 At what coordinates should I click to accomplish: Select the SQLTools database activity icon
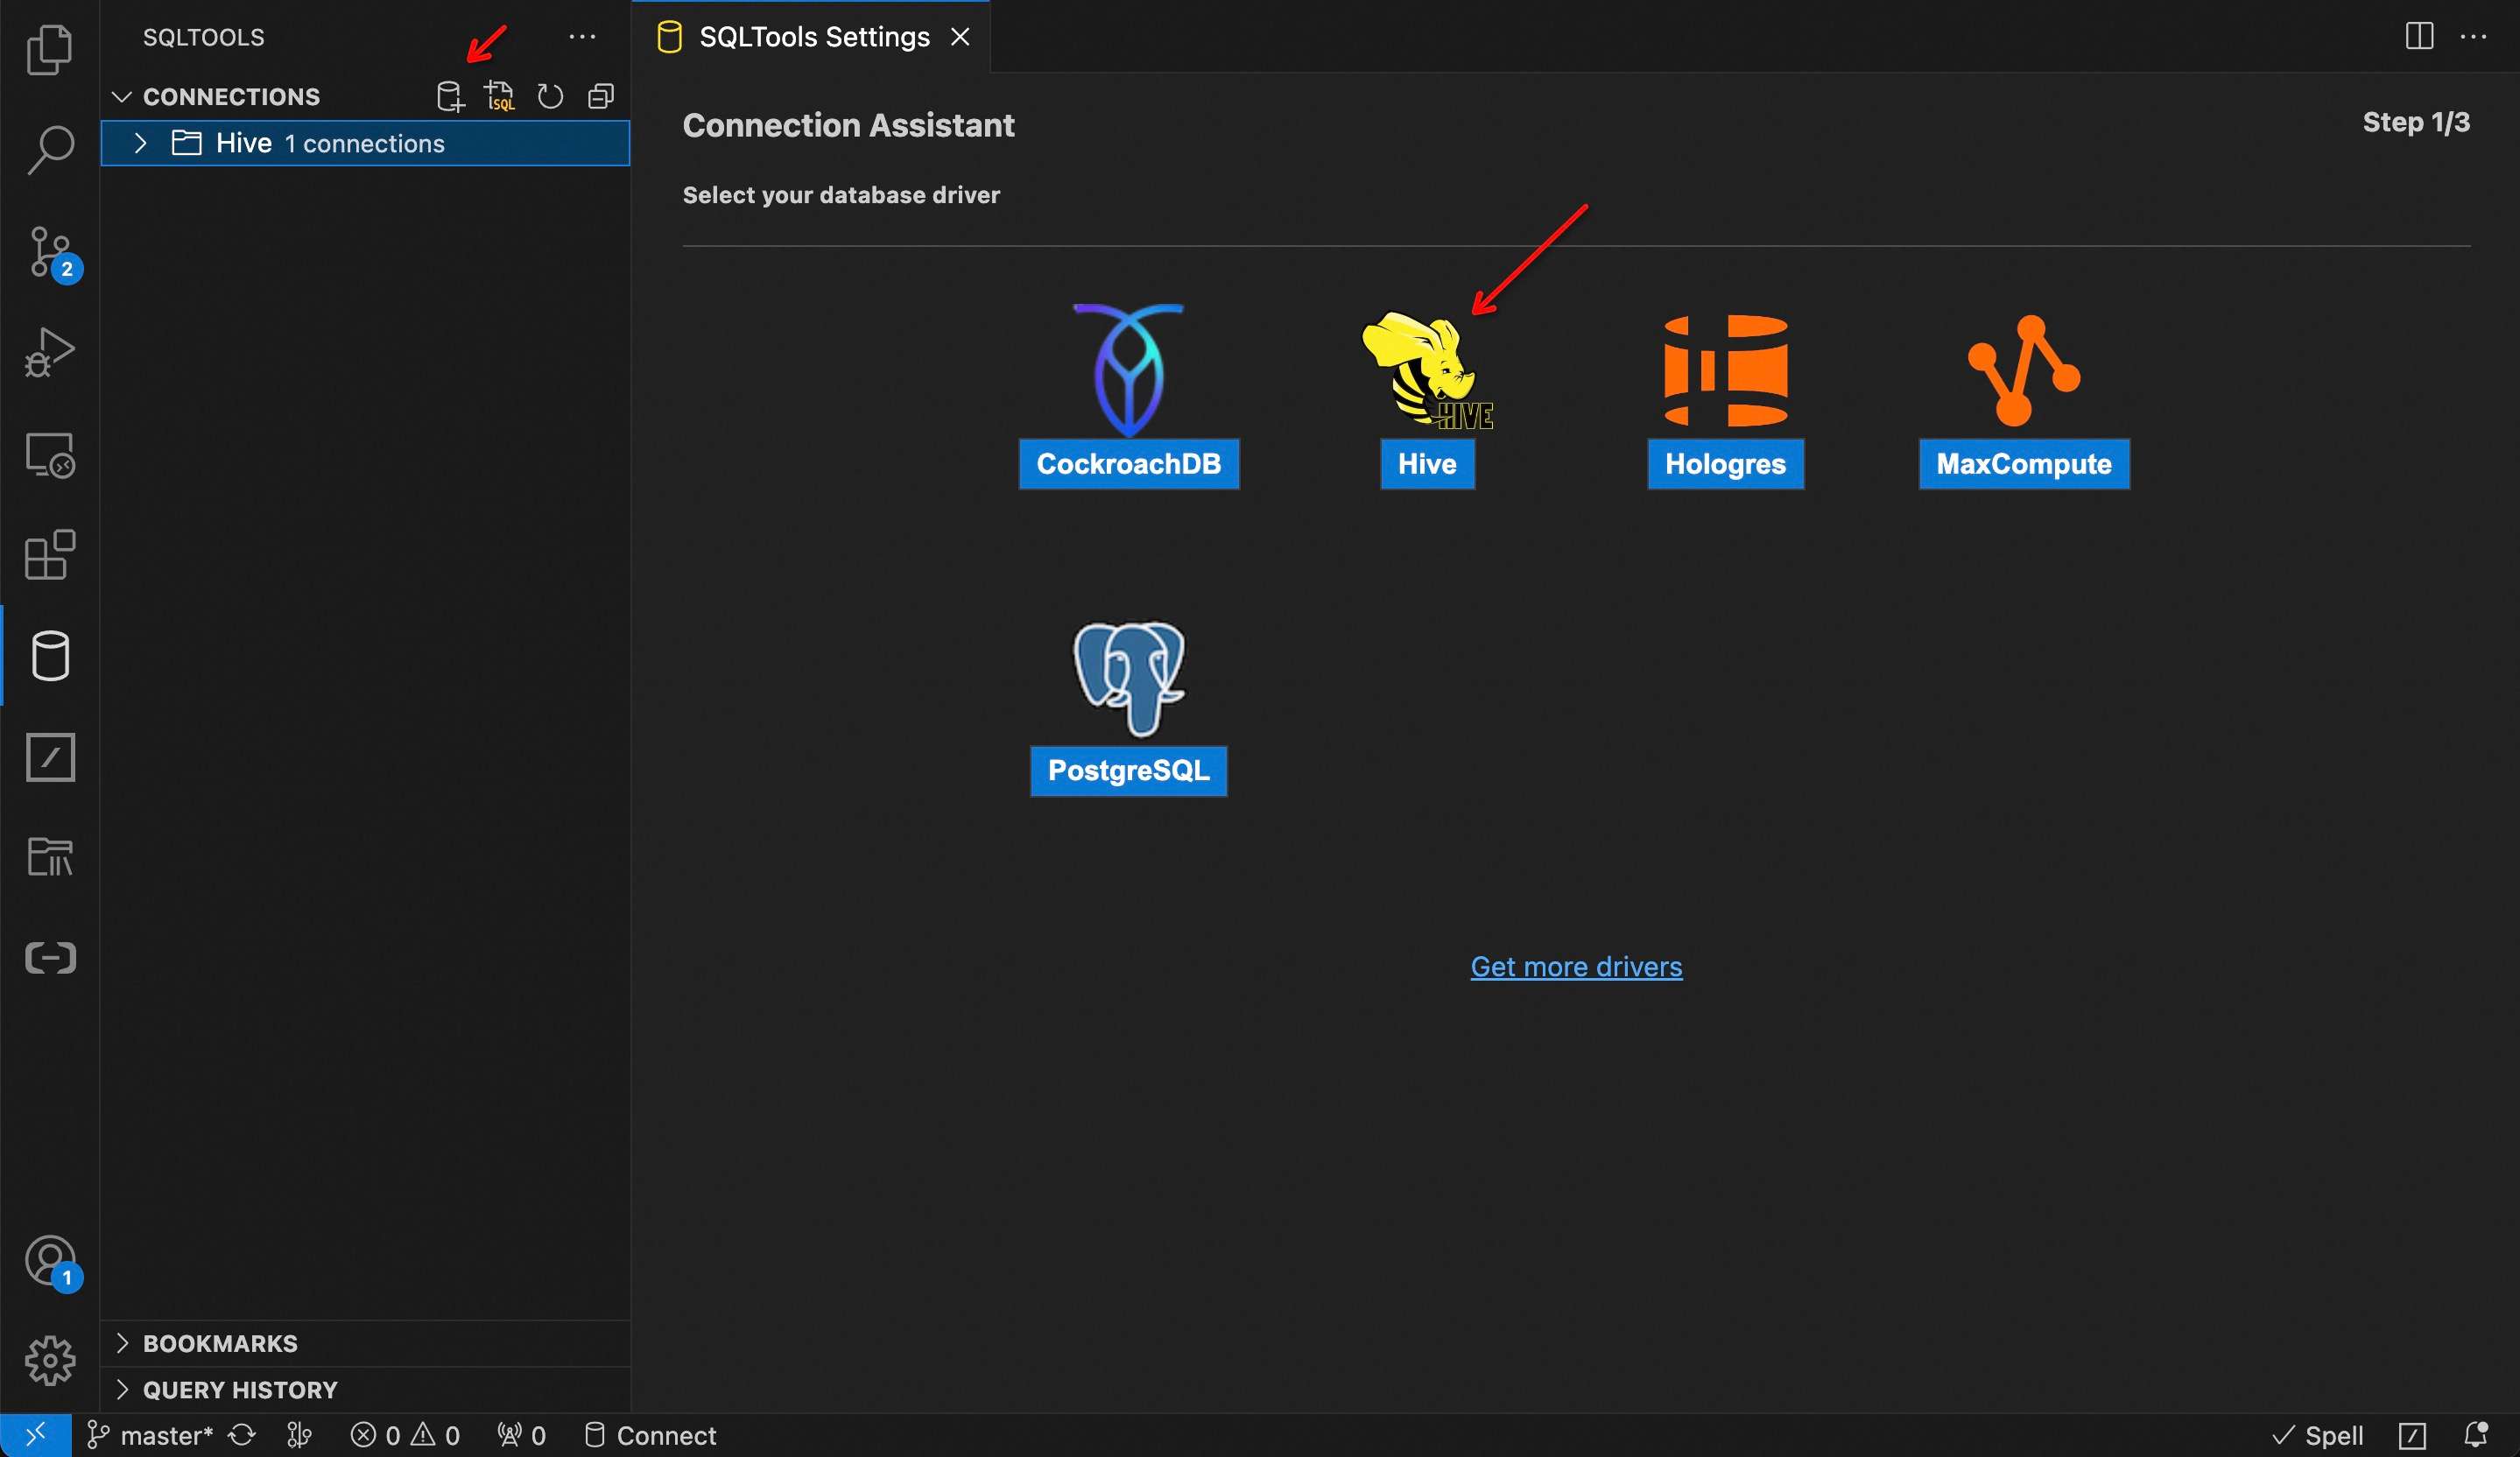click(49, 656)
